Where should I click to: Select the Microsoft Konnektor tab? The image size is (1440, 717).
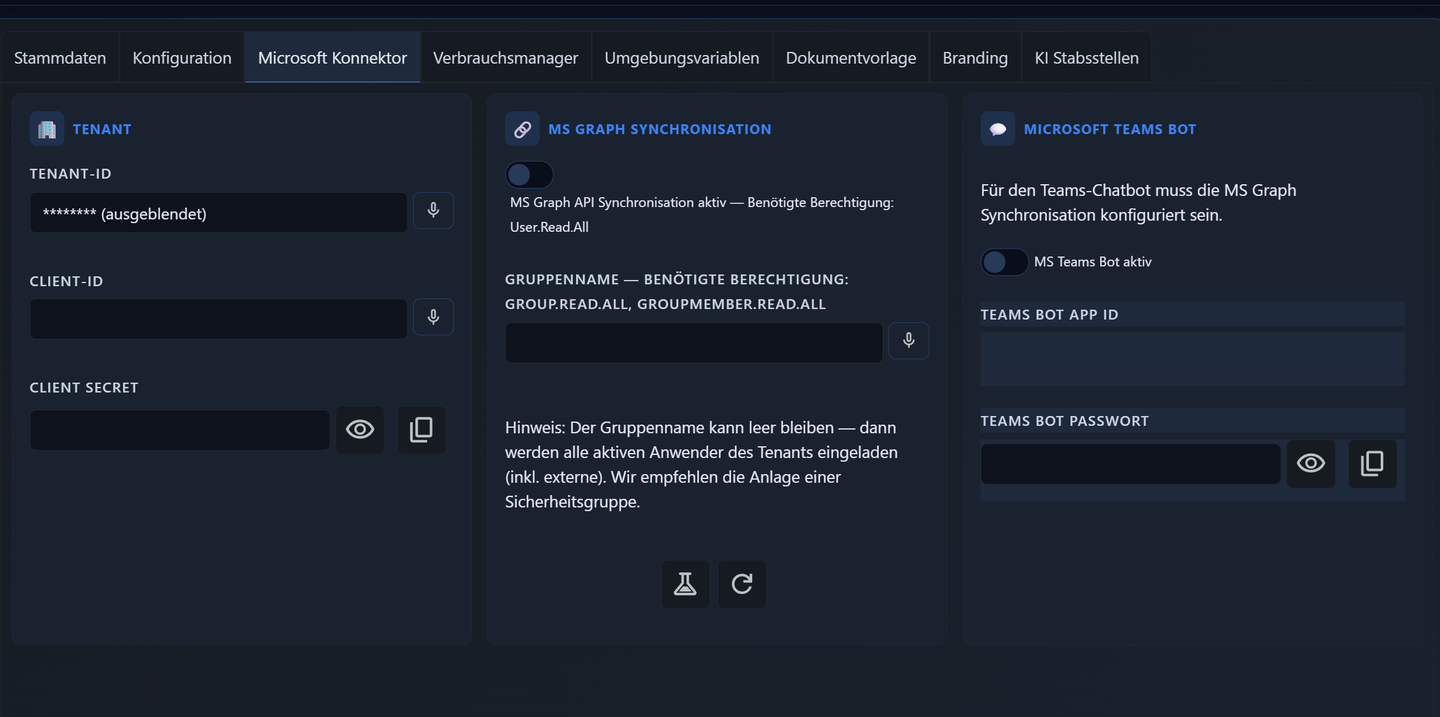pyautogui.click(x=333, y=58)
